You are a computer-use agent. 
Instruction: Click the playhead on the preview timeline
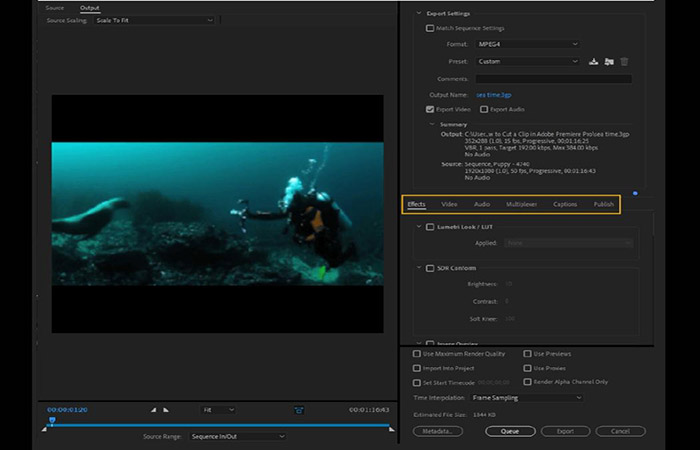point(52,420)
